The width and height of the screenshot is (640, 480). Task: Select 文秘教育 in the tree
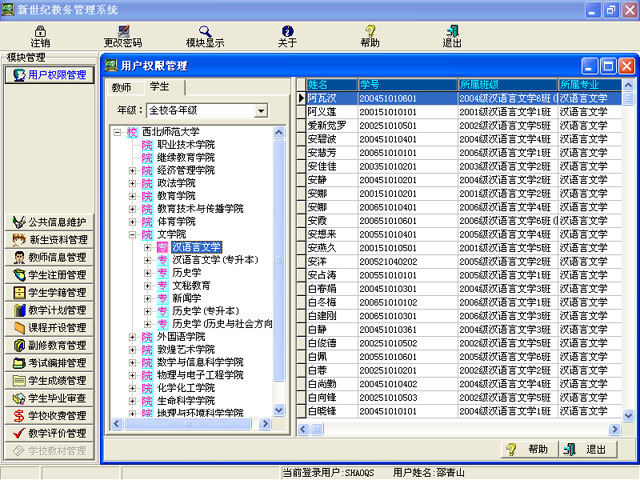point(191,286)
